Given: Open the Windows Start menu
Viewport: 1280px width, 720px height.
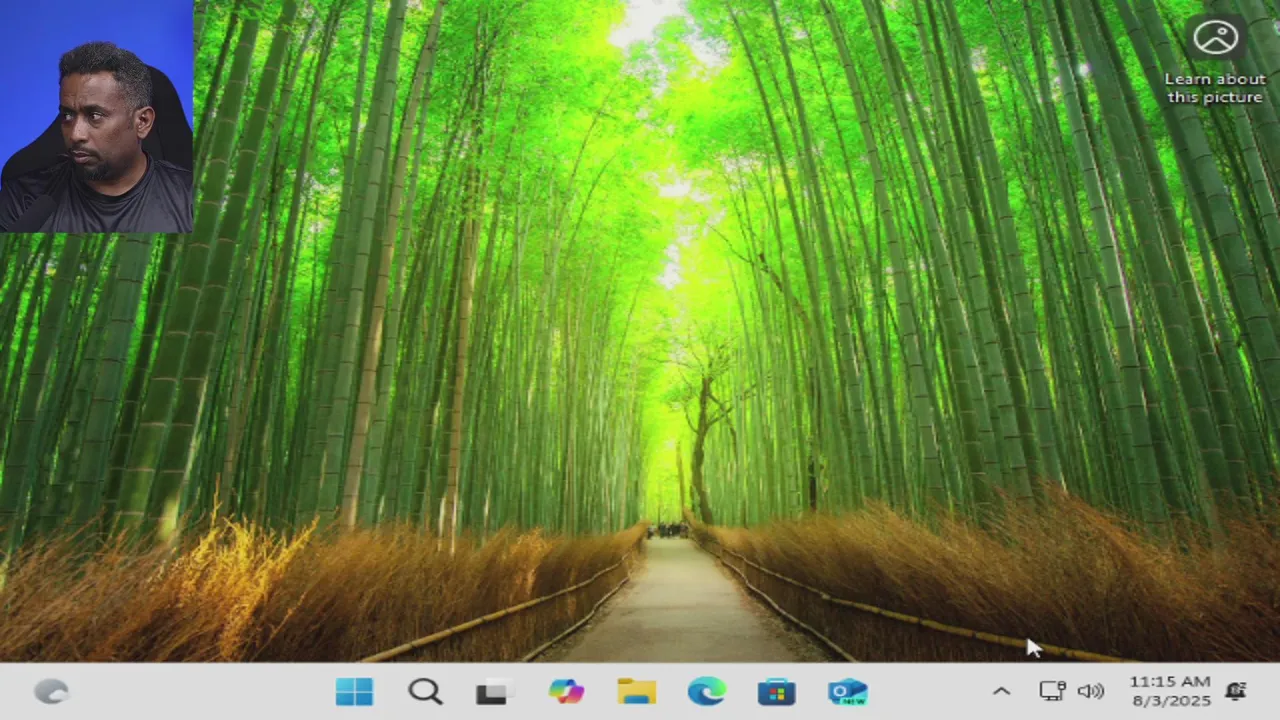Looking at the screenshot, I should (354, 692).
